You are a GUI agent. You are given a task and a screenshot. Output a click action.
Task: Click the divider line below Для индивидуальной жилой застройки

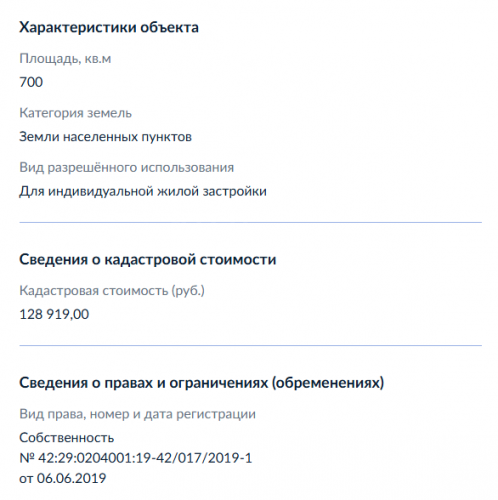click(x=251, y=222)
